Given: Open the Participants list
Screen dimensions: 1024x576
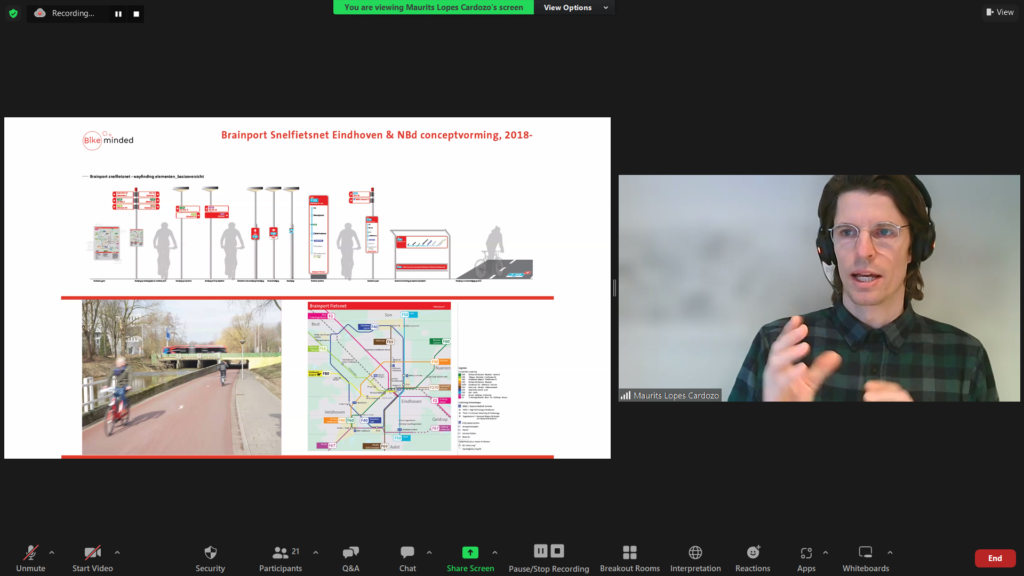Looking at the screenshot, I should coord(280,553).
